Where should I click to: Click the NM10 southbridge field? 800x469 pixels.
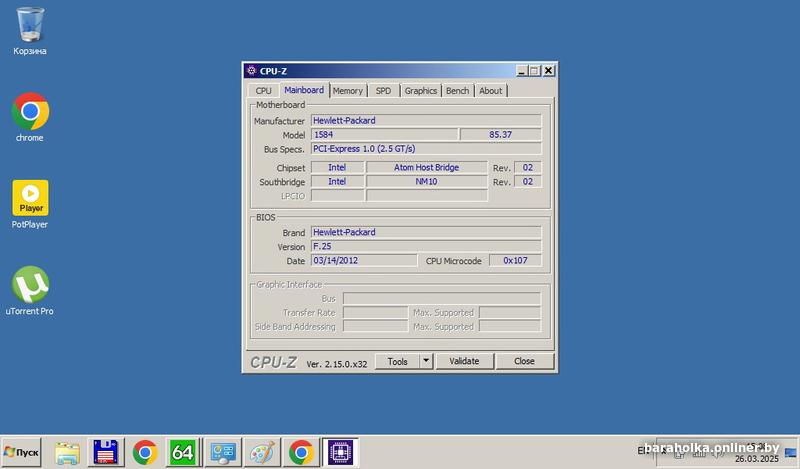[x=427, y=182]
